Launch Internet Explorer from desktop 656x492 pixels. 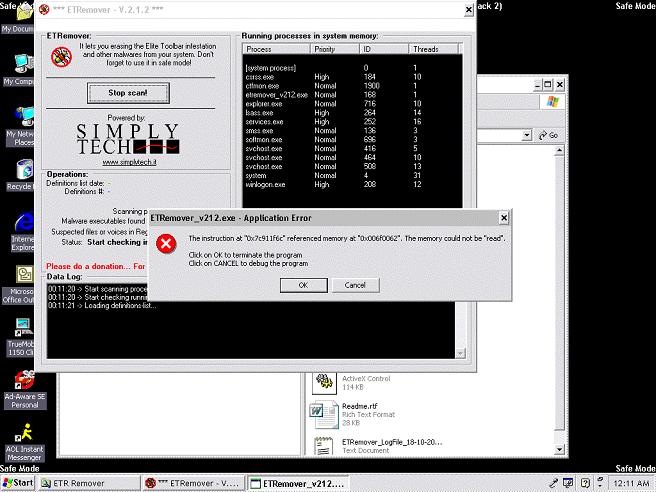click(22, 232)
